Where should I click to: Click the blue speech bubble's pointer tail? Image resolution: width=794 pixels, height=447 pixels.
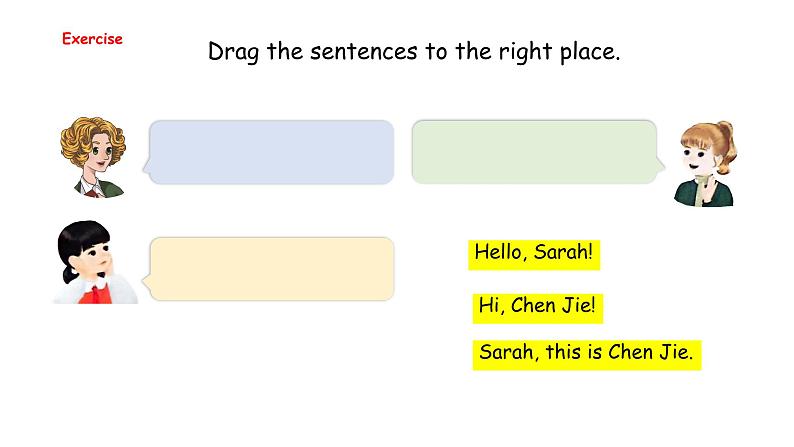[x=146, y=166]
